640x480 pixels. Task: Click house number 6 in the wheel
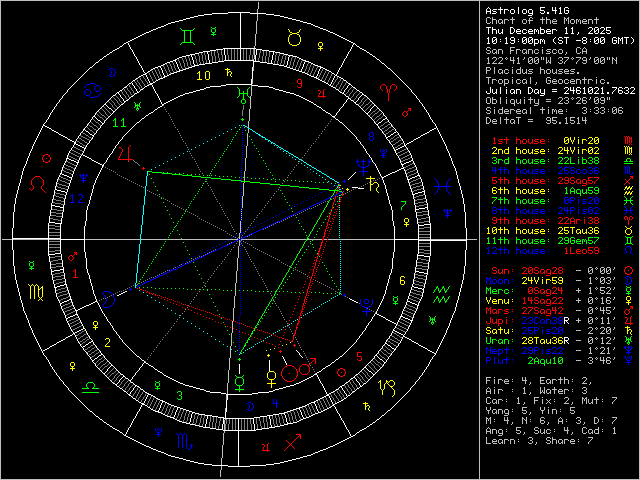[402, 280]
